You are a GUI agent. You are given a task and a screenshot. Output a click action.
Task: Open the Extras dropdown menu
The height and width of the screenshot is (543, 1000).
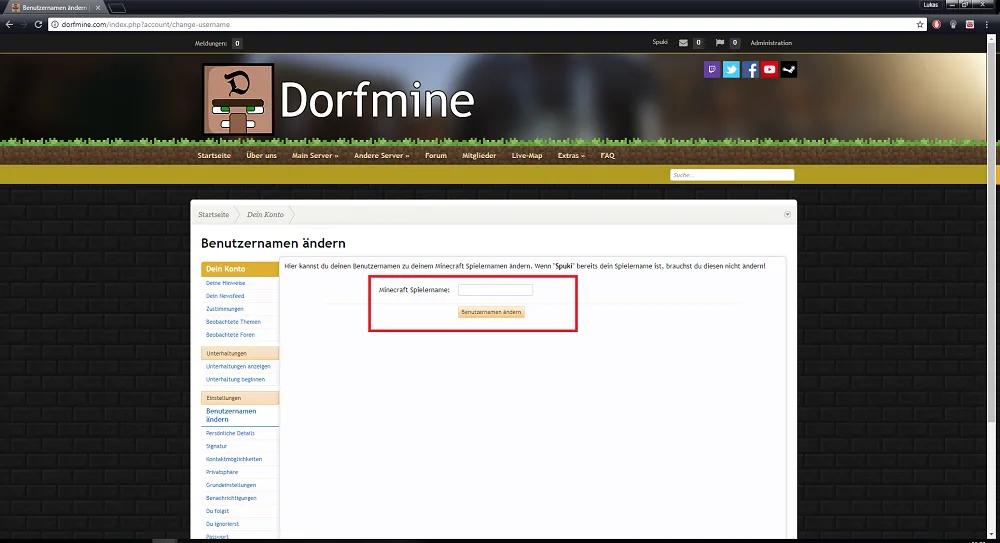point(571,156)
